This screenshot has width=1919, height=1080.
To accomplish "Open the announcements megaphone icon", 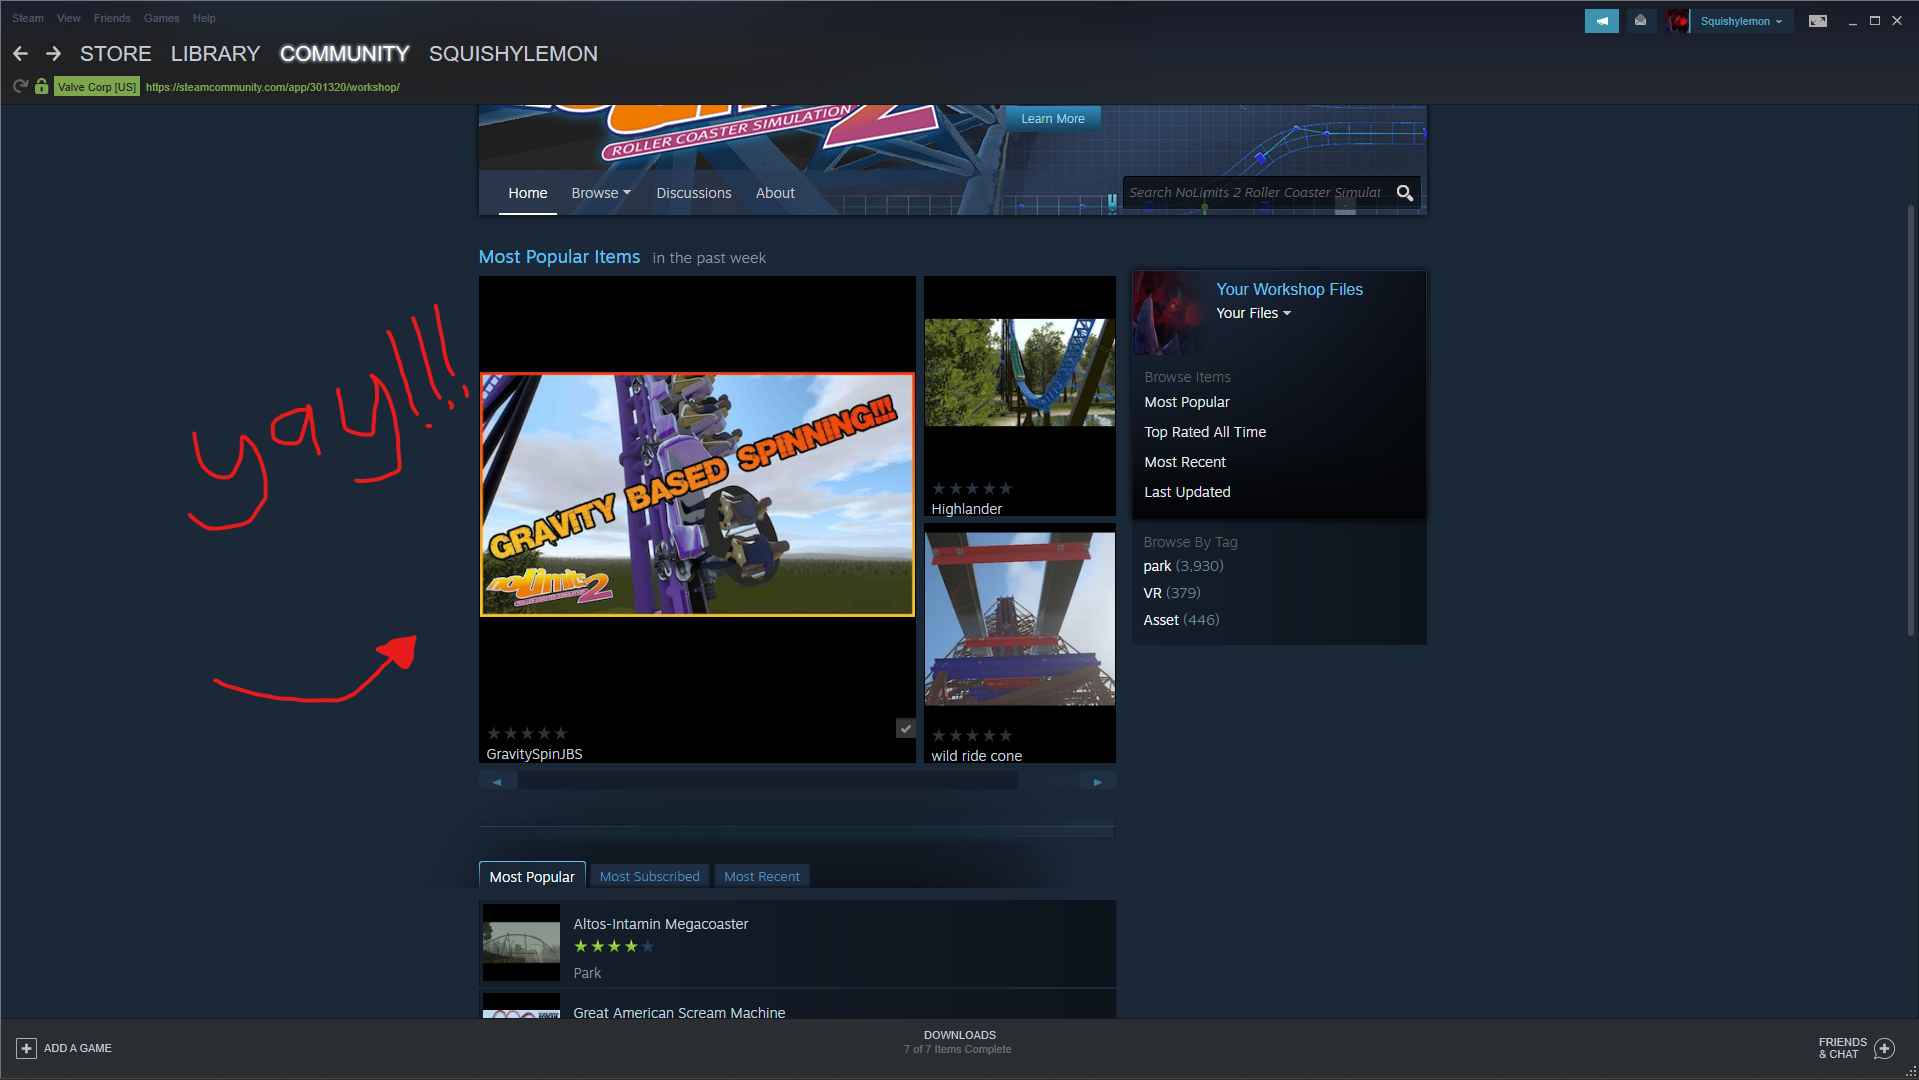I will (1601, 21).
